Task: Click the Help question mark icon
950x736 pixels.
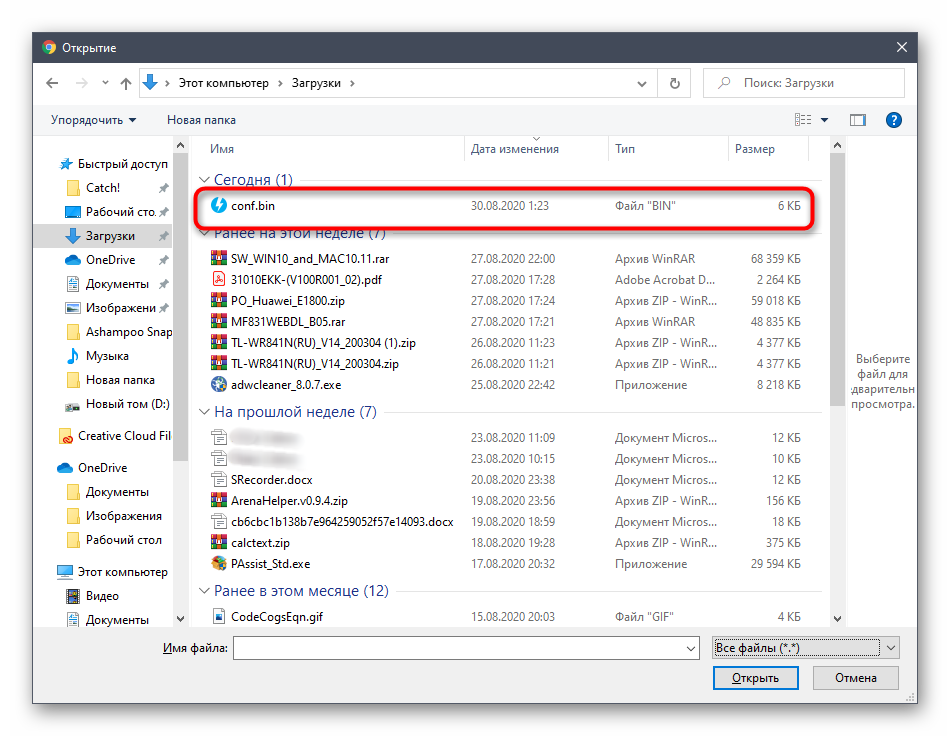Action: click(x=894, y=120)
